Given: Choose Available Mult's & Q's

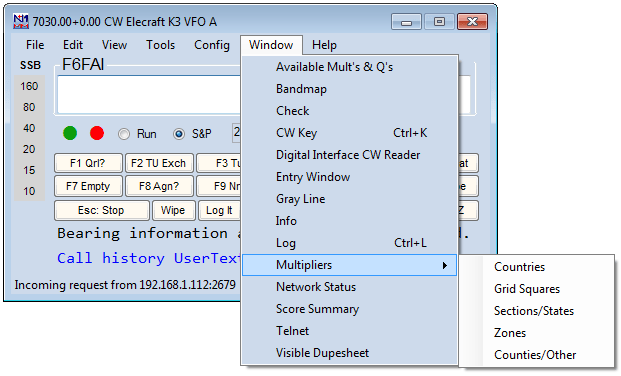Looking at the screenshot, I should click(349, 67).
